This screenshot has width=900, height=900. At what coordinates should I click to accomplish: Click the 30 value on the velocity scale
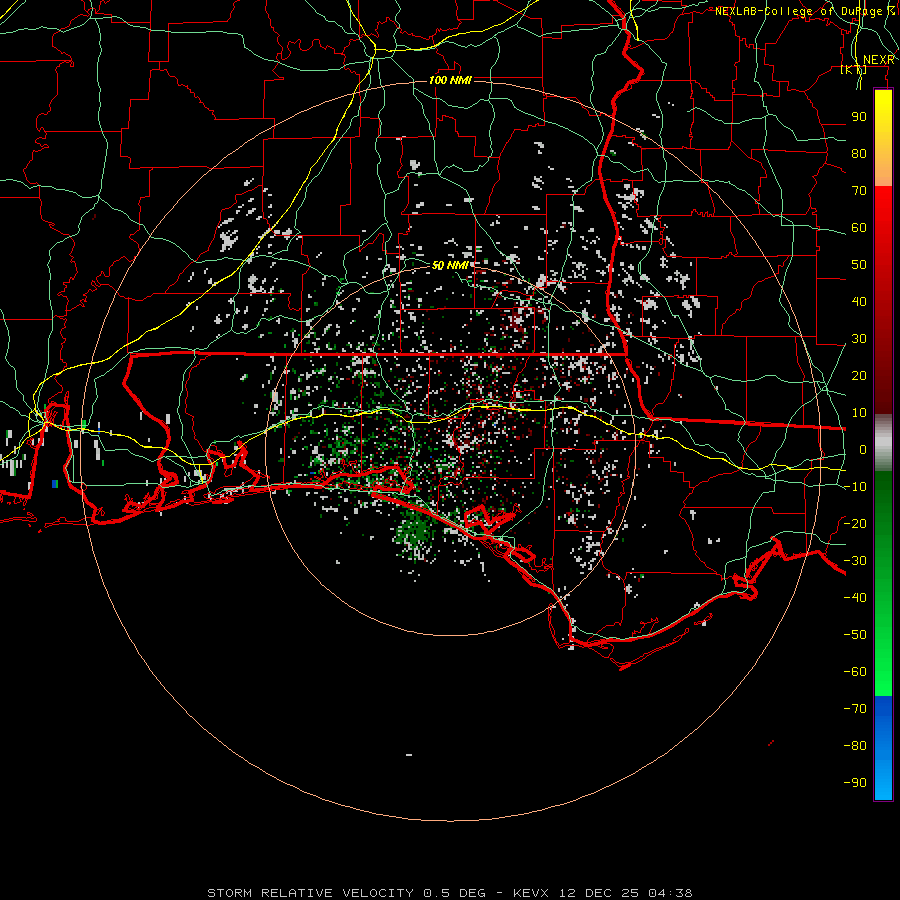[x=859, y=339]
